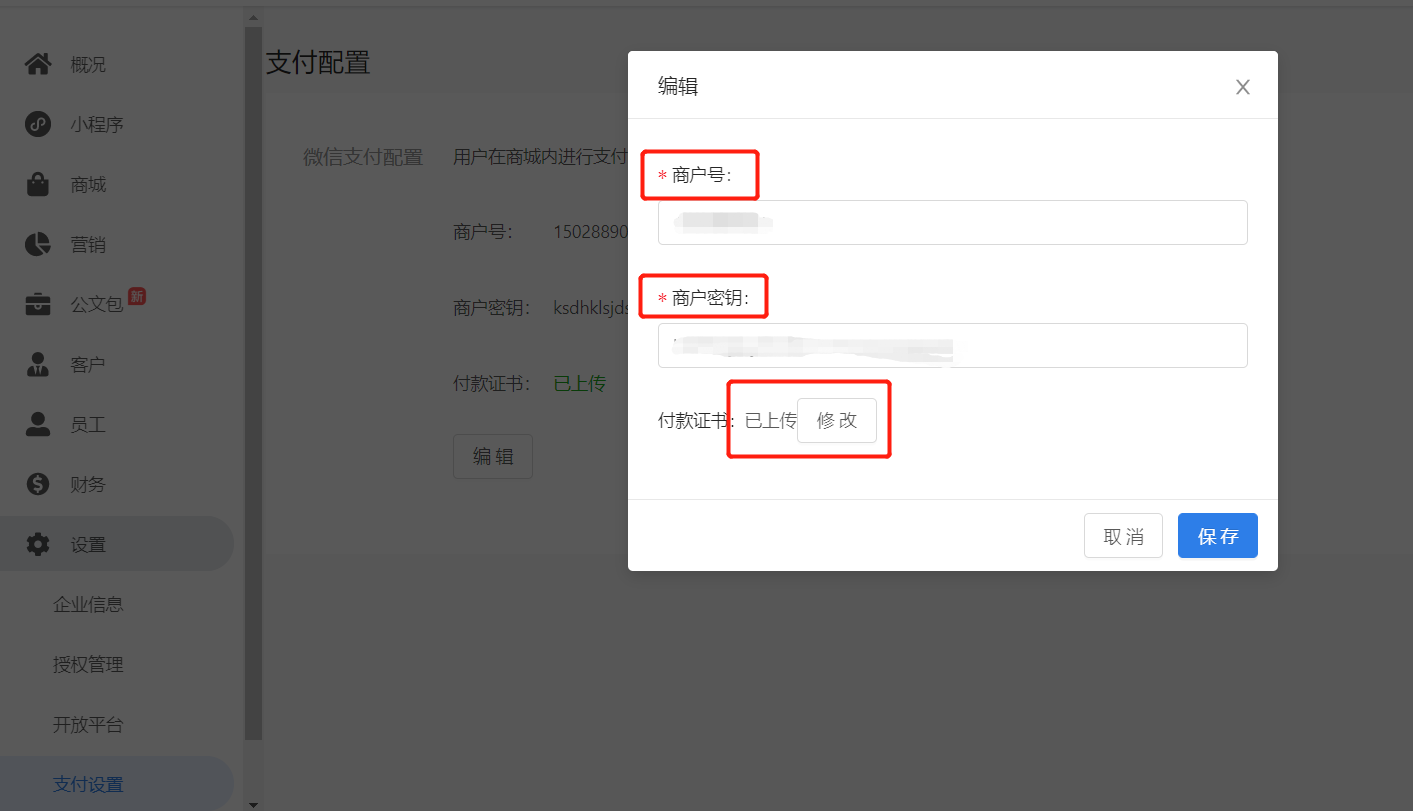Click the 已上传 text inside the dialog

[x=770, y=421]
